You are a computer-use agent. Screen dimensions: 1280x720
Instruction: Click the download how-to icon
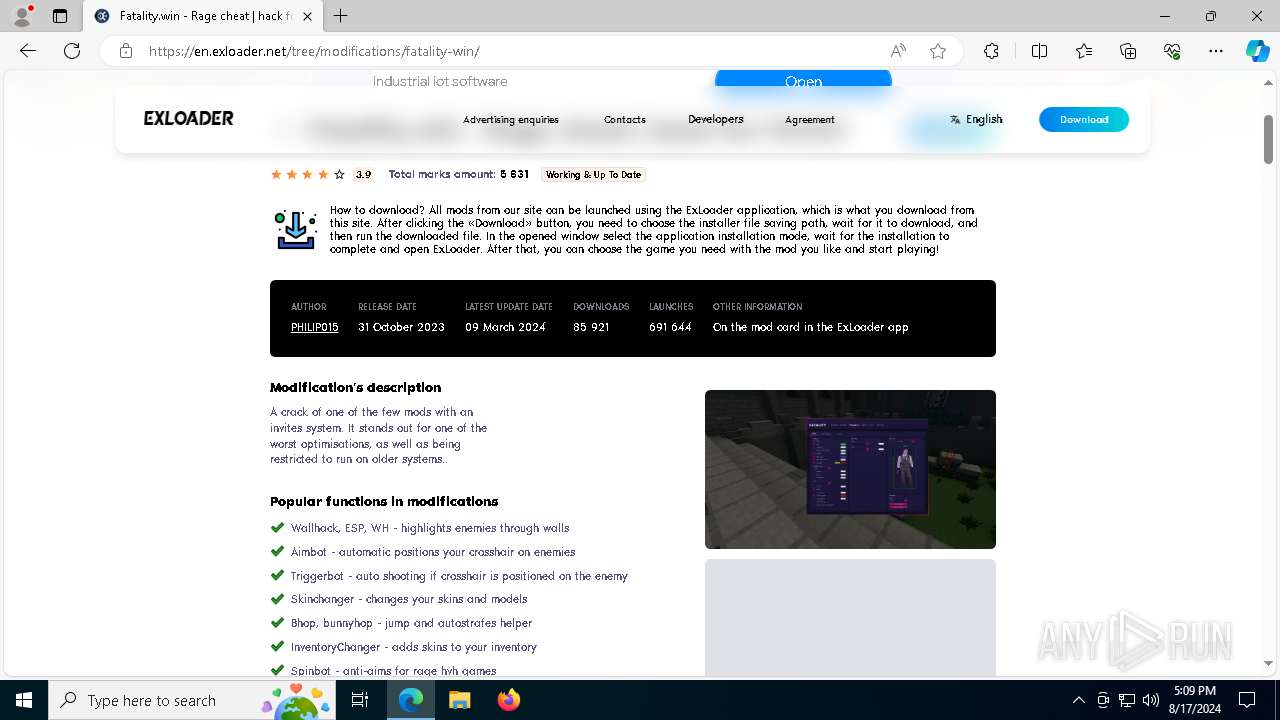pos(296,229)
